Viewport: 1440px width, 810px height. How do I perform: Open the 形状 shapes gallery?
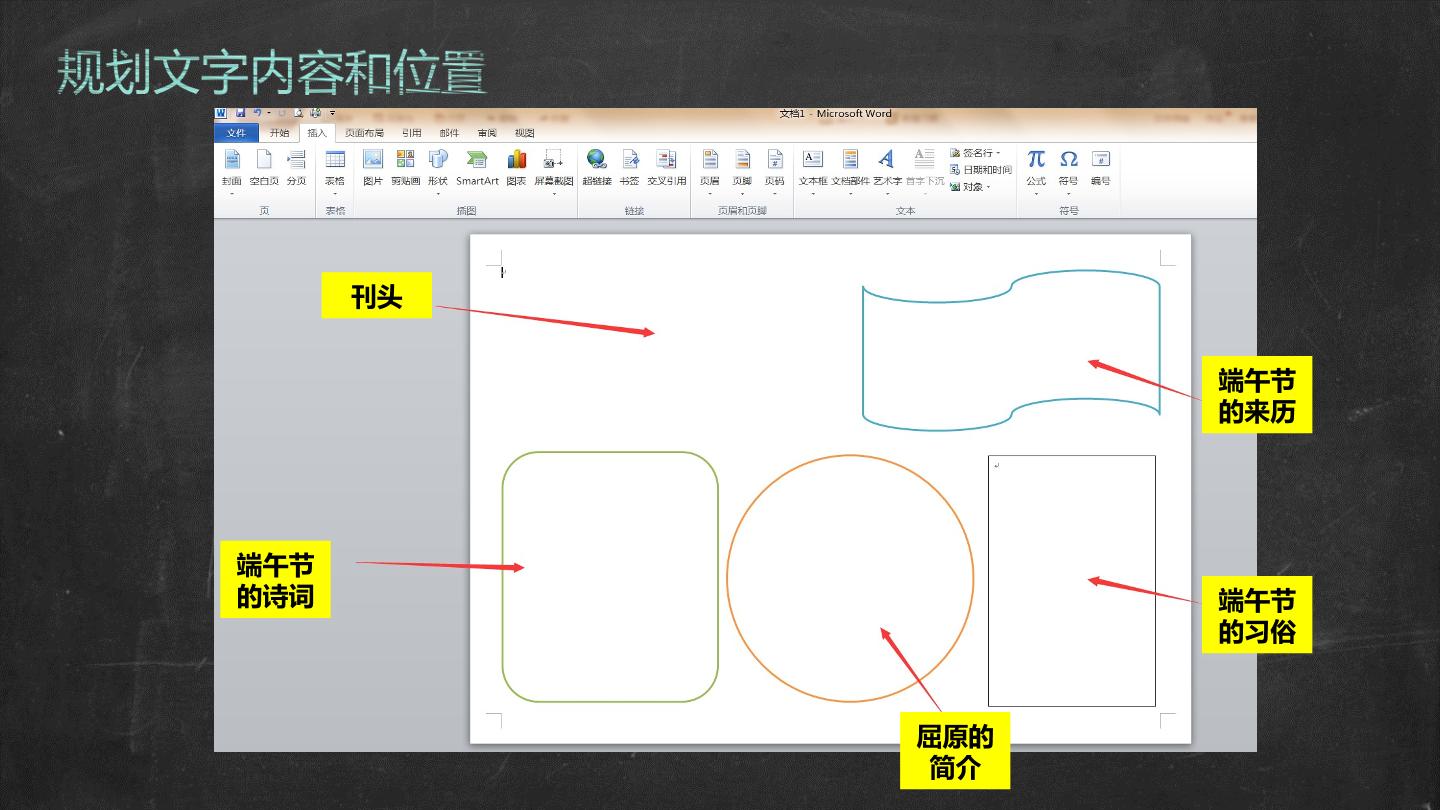(438, 170)
